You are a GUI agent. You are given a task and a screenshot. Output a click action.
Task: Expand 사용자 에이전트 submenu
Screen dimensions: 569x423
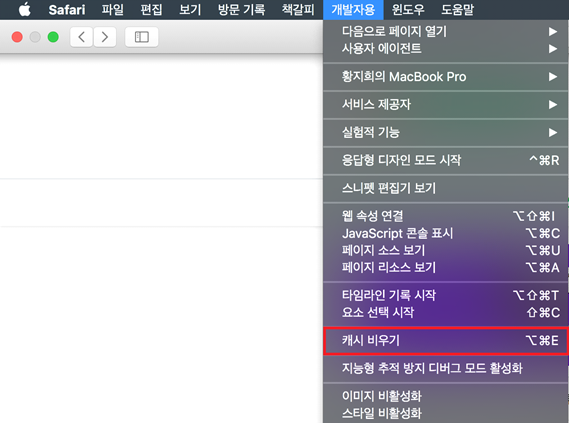tap(445, 49)
